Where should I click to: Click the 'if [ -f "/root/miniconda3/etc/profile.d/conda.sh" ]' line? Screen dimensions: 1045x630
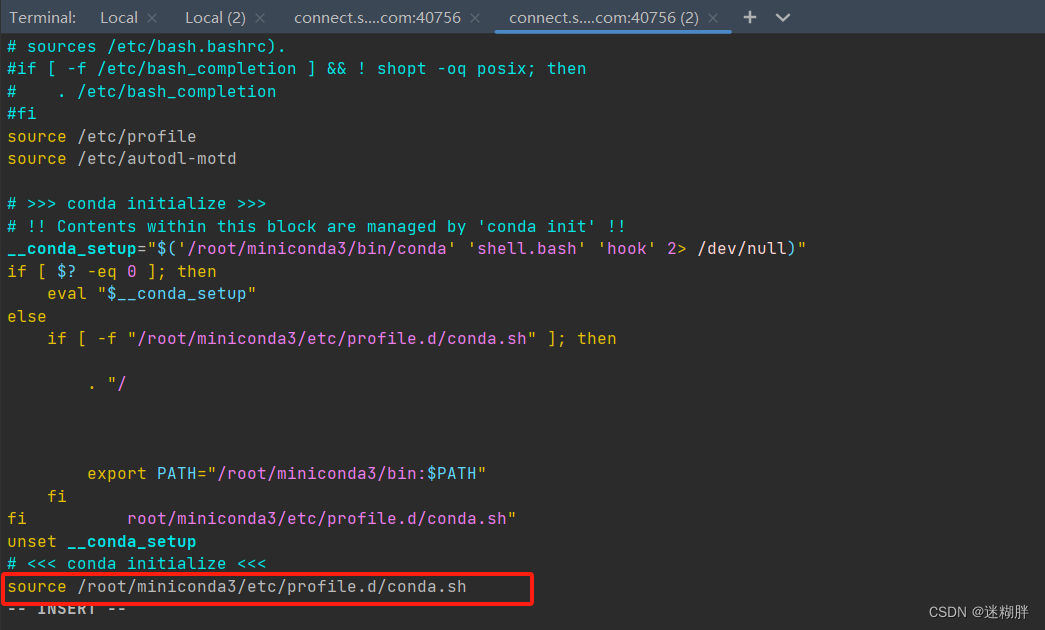[x=331, y=339]
